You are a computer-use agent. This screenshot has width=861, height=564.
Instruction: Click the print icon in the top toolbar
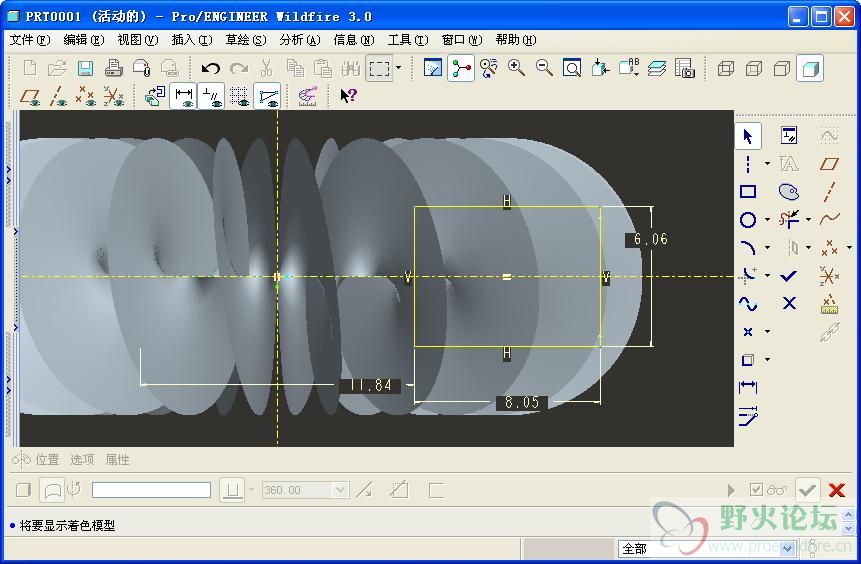113,69
